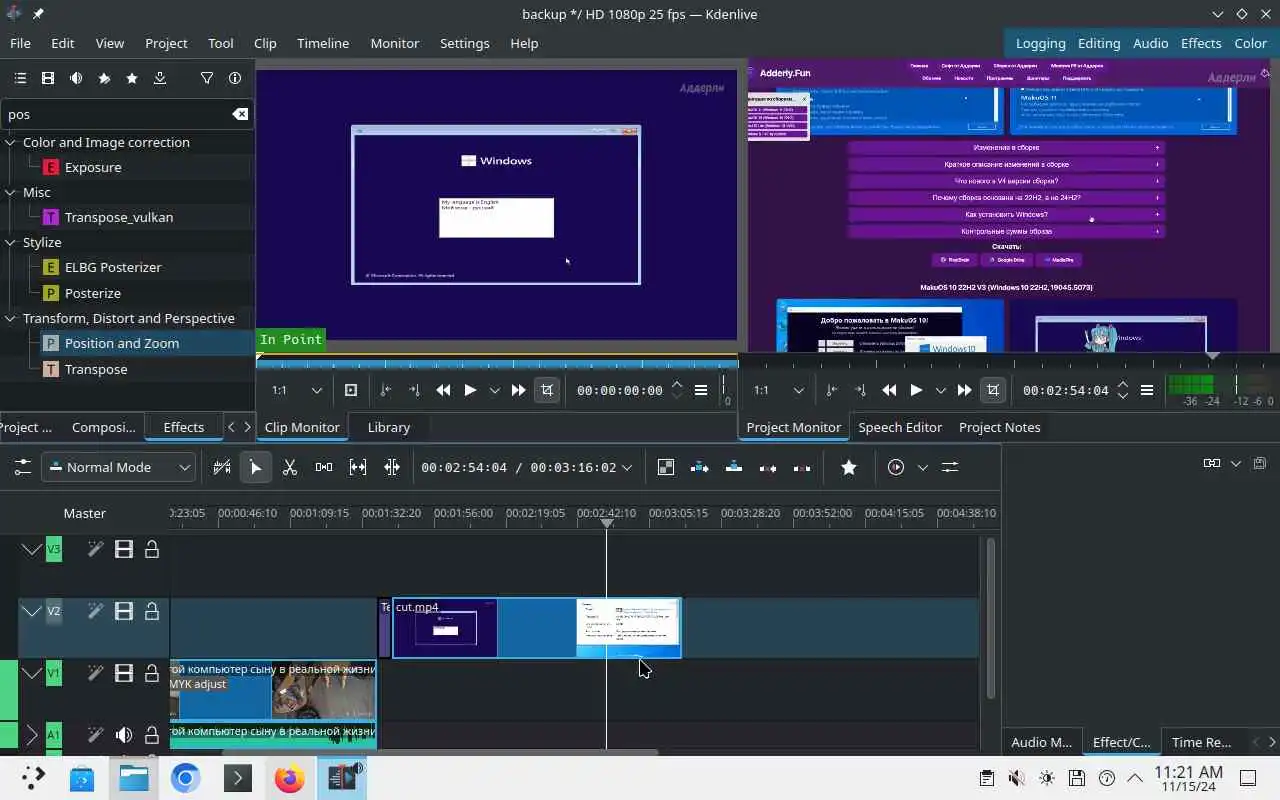Switch to the Effects tab
The image size is (1280, 800).
coord(183,427)
